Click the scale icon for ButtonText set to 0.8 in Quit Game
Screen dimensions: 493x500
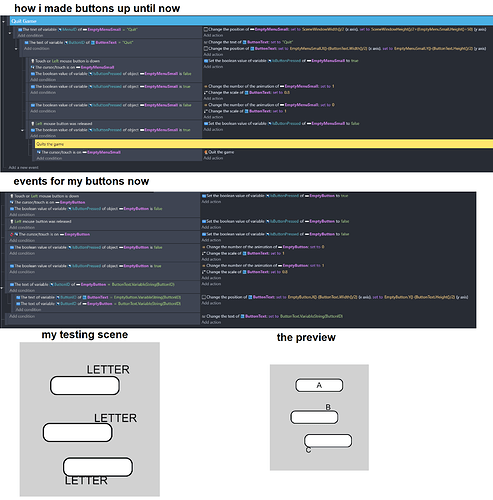click(206, 93)
